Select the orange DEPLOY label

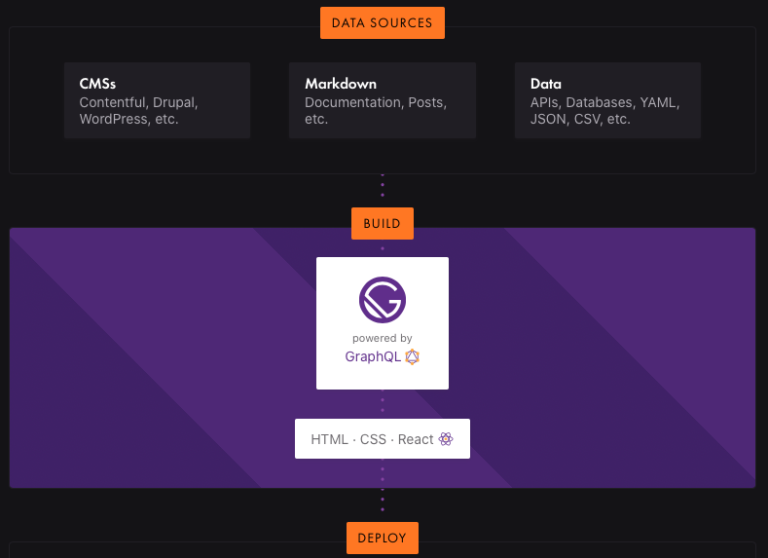coord(382,538)
